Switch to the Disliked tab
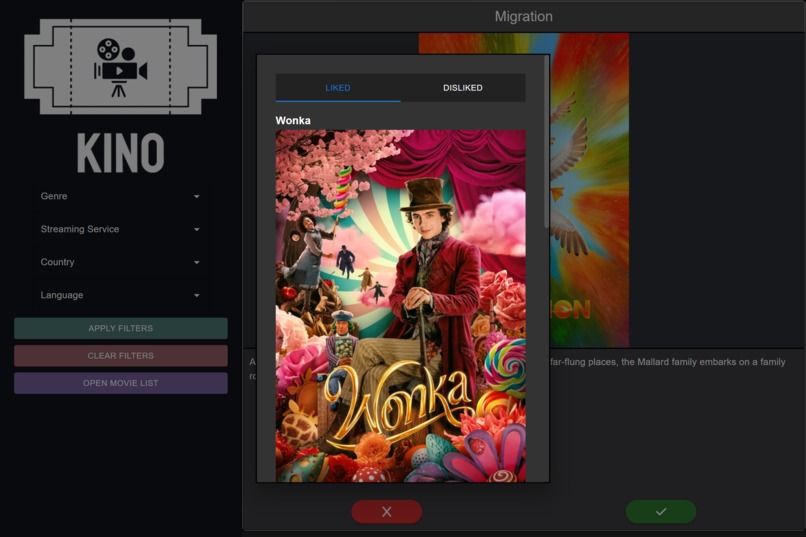The width and height of the screenshot is (806, 537). 463,88
